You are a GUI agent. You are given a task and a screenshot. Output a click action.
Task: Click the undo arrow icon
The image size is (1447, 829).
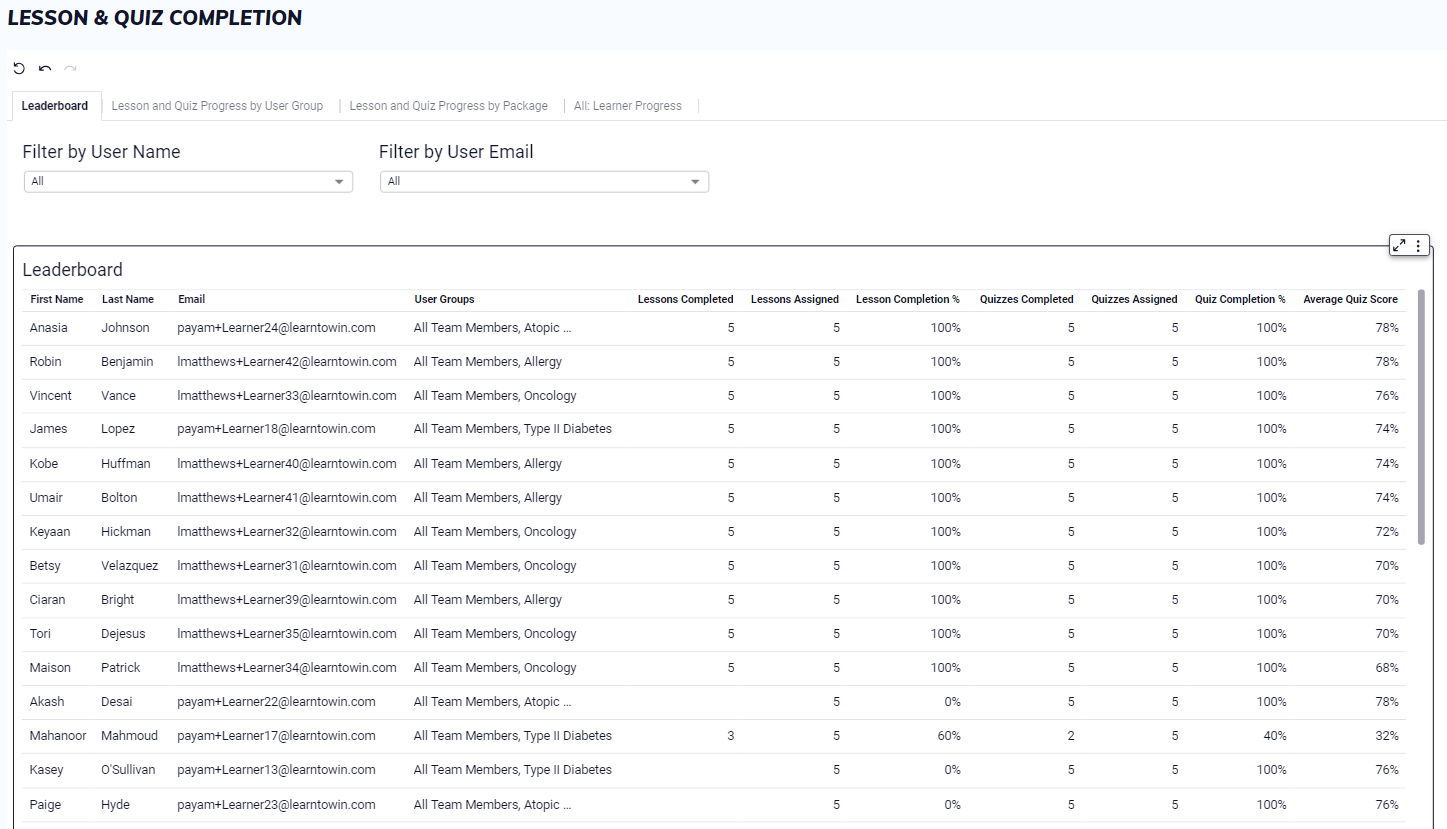[x=45, y=69]
